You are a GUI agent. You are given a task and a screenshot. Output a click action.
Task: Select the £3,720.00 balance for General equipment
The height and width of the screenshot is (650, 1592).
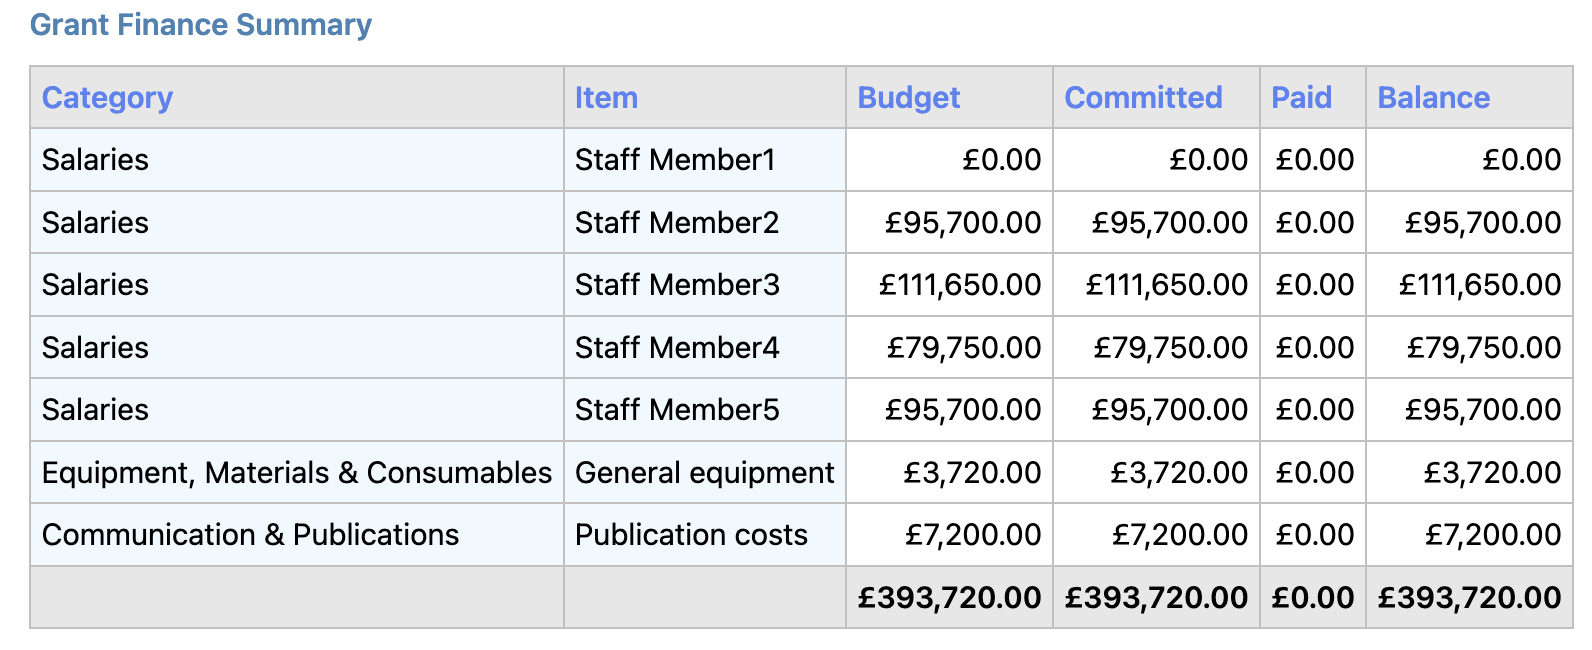(x=1492, y=473)
